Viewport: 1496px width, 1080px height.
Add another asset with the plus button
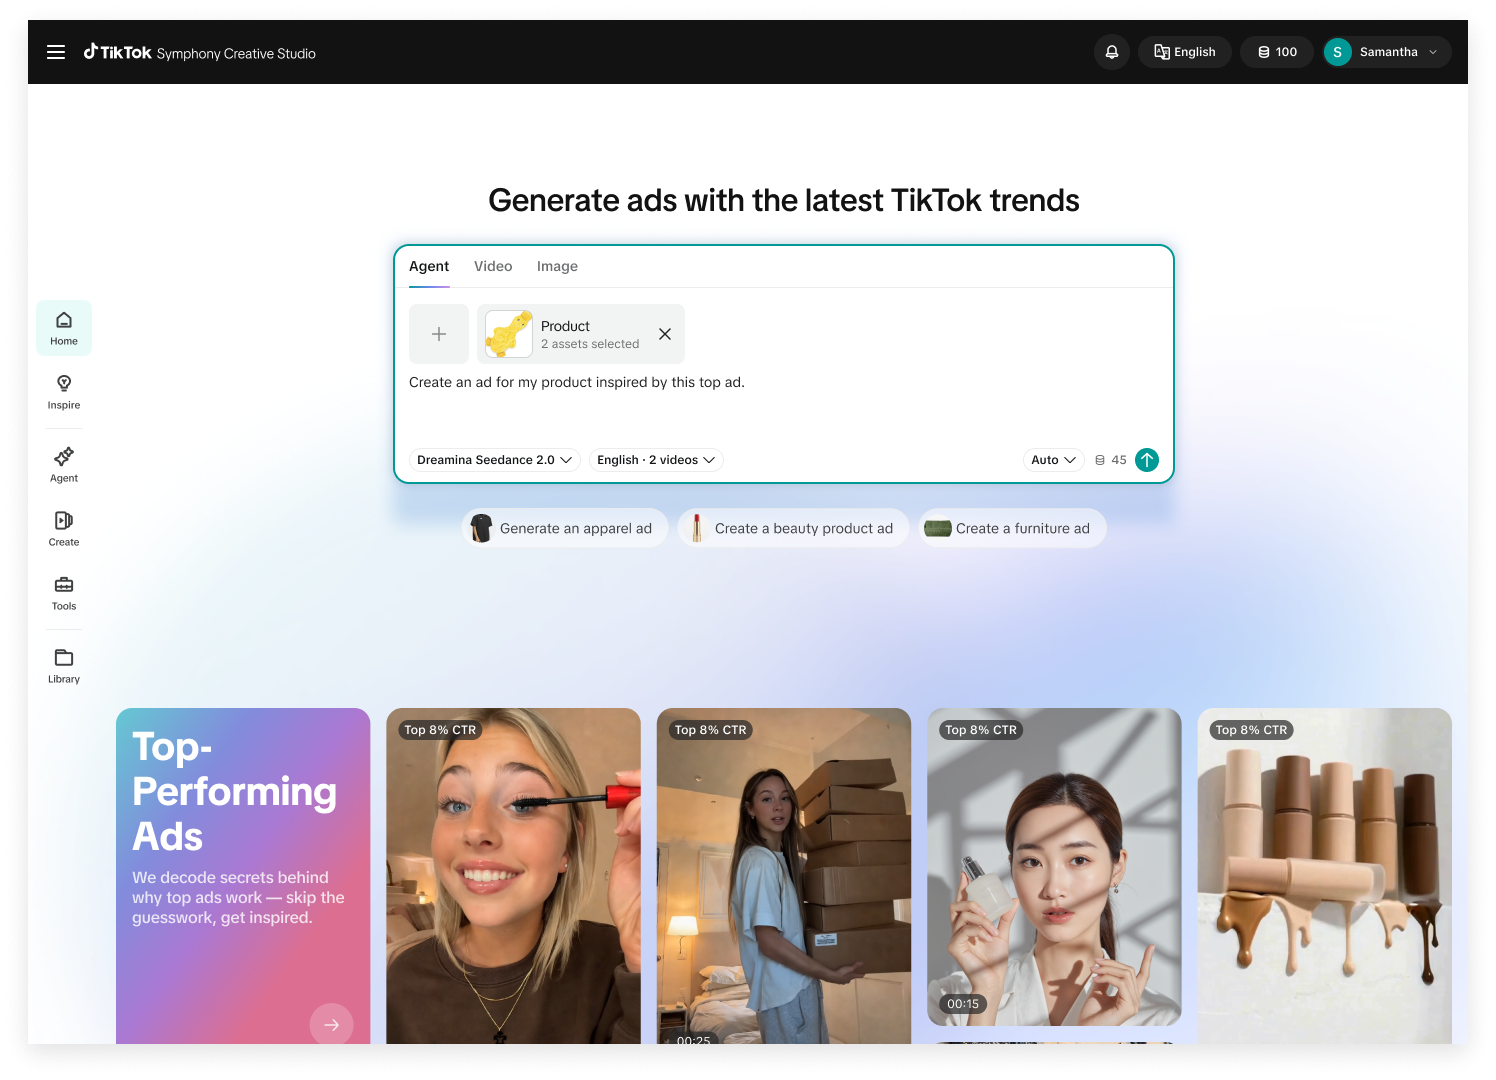pyautogui.click(x=439, y=334)
